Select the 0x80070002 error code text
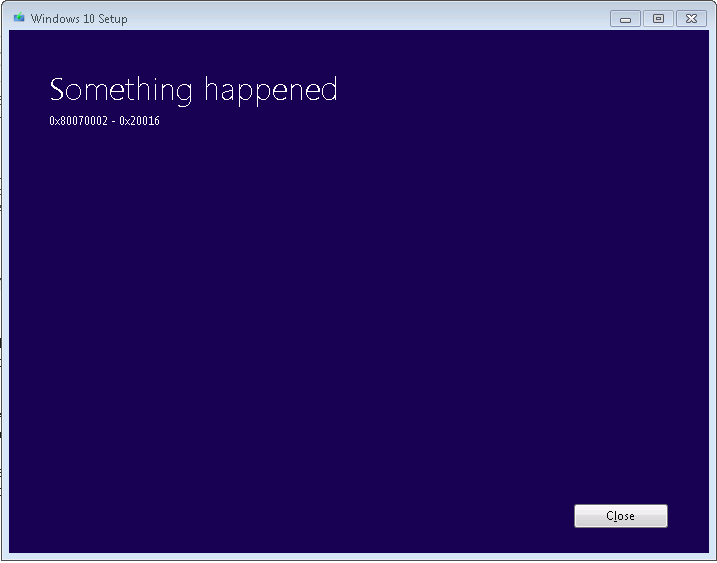Image resolution: width=717 pixels, height=563 pixels. pos(79,121)
